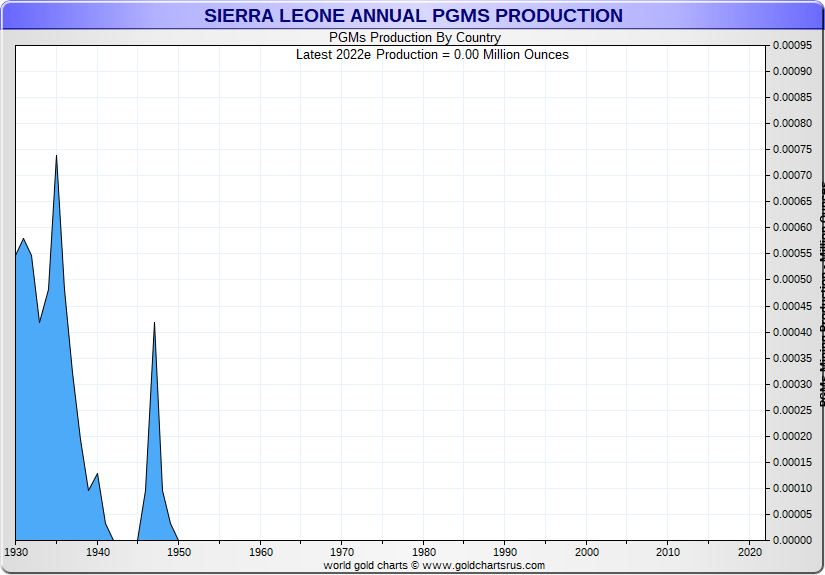Select the 0.00025 y-axis value label
This screenshot has height=575, width=825.
point(792,410)
